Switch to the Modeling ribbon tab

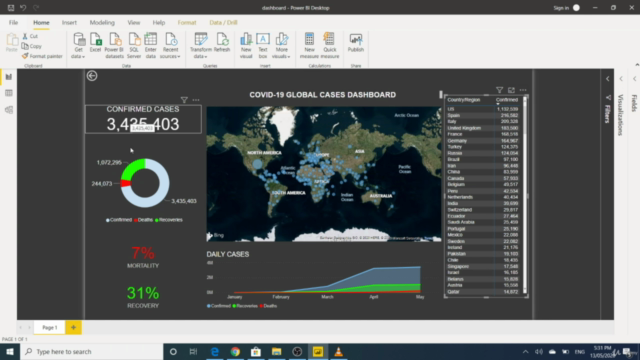click(x=102, y=22)
